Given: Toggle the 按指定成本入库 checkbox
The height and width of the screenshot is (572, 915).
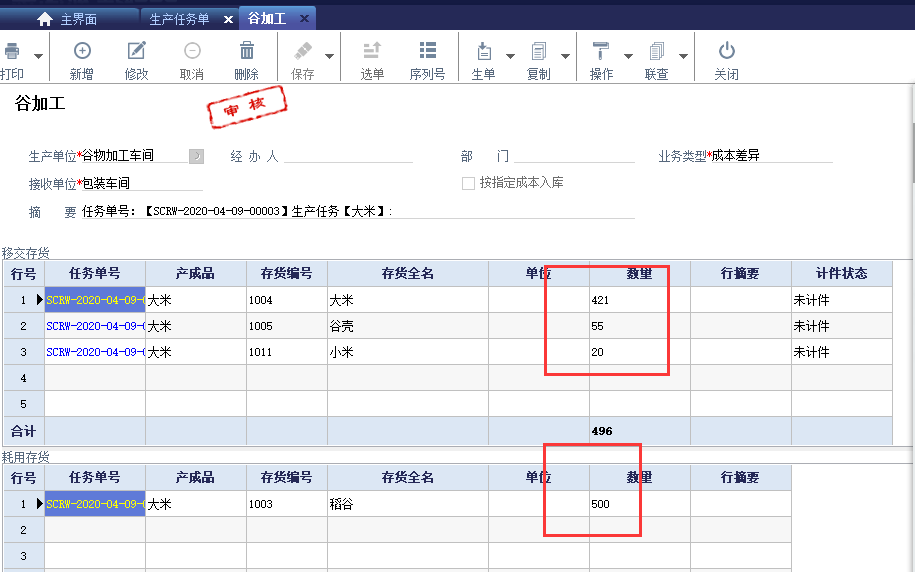Looking at the screenshot, I should [468, 183].
